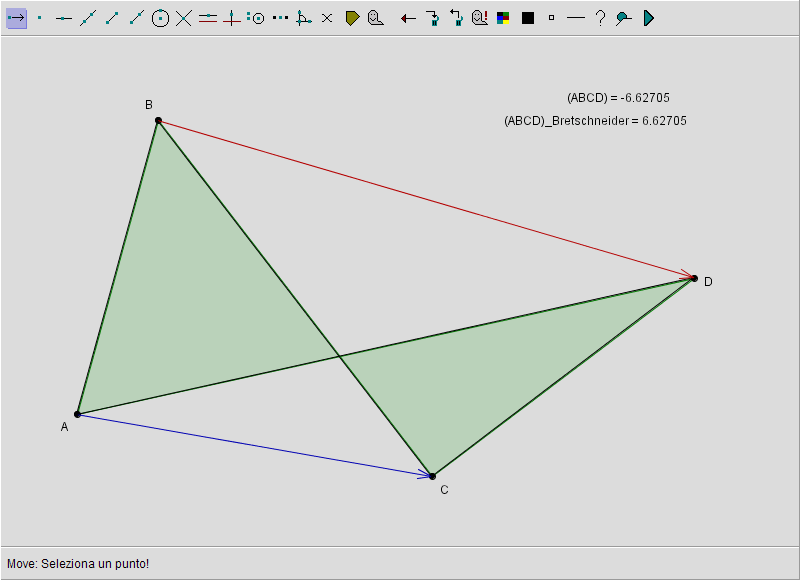Select point C on the canvas
The width and height of the screenshot is (800, 580).
click(432, 476)
